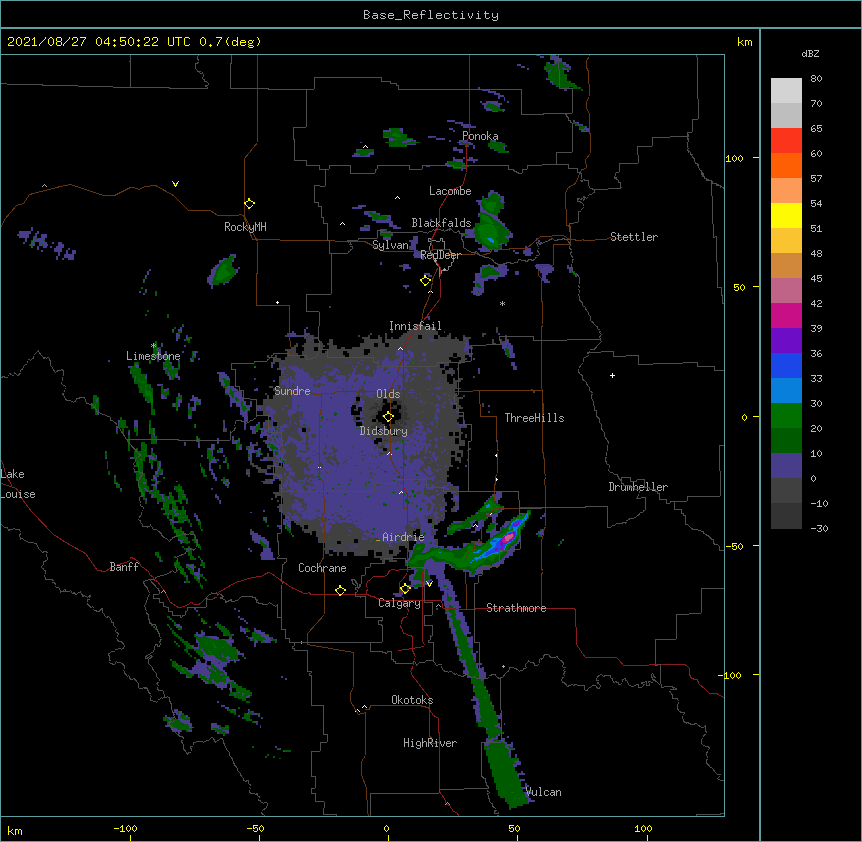Click the km unit label at bottom left
Screen dimensions: 862x842
[15, 831]
